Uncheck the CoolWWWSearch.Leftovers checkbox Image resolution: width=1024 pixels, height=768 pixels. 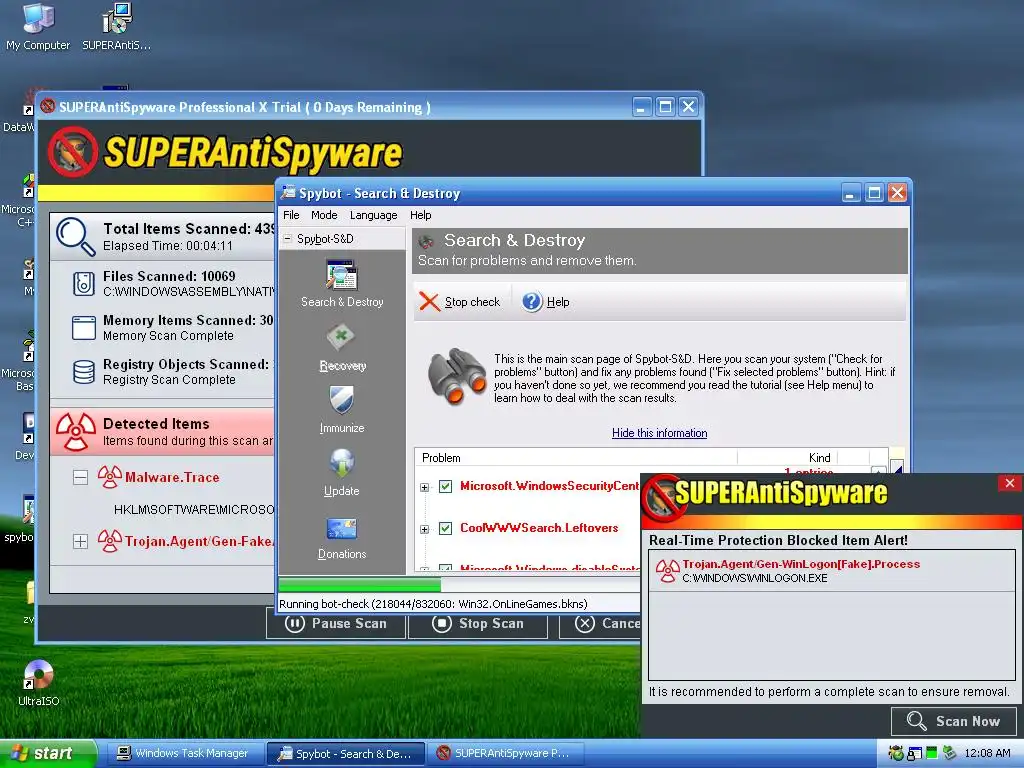(x=445, y=528)
